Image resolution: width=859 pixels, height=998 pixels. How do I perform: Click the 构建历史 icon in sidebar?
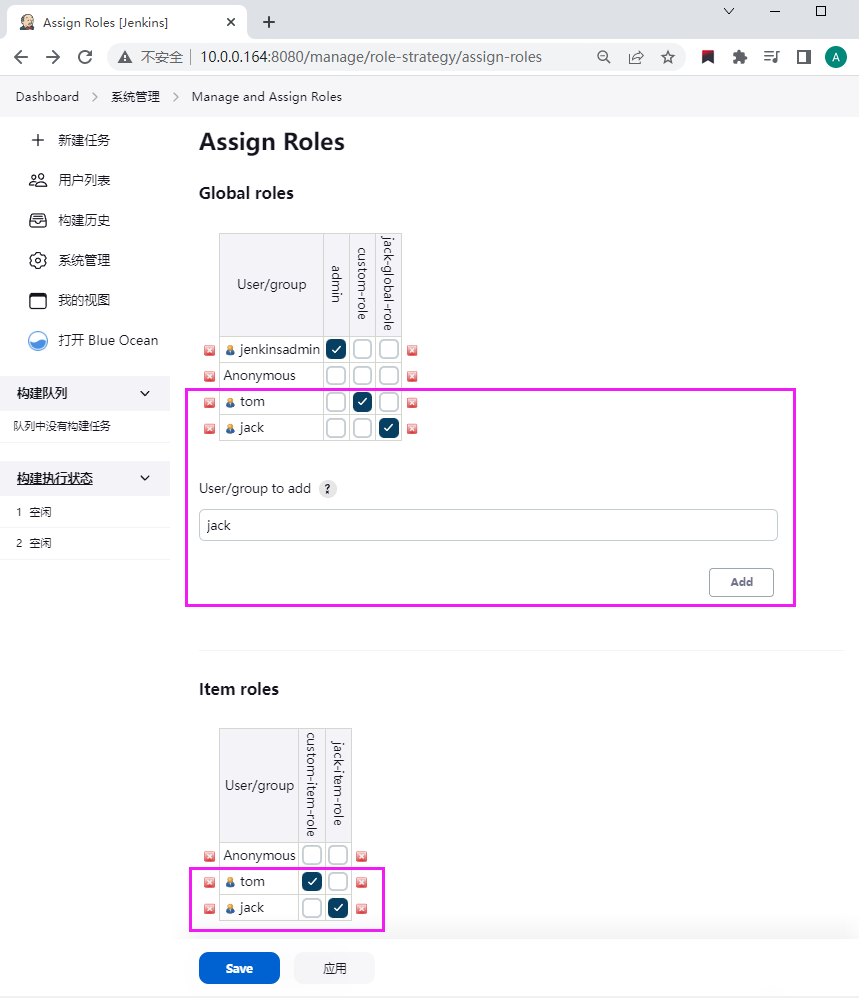coord(38,221)
